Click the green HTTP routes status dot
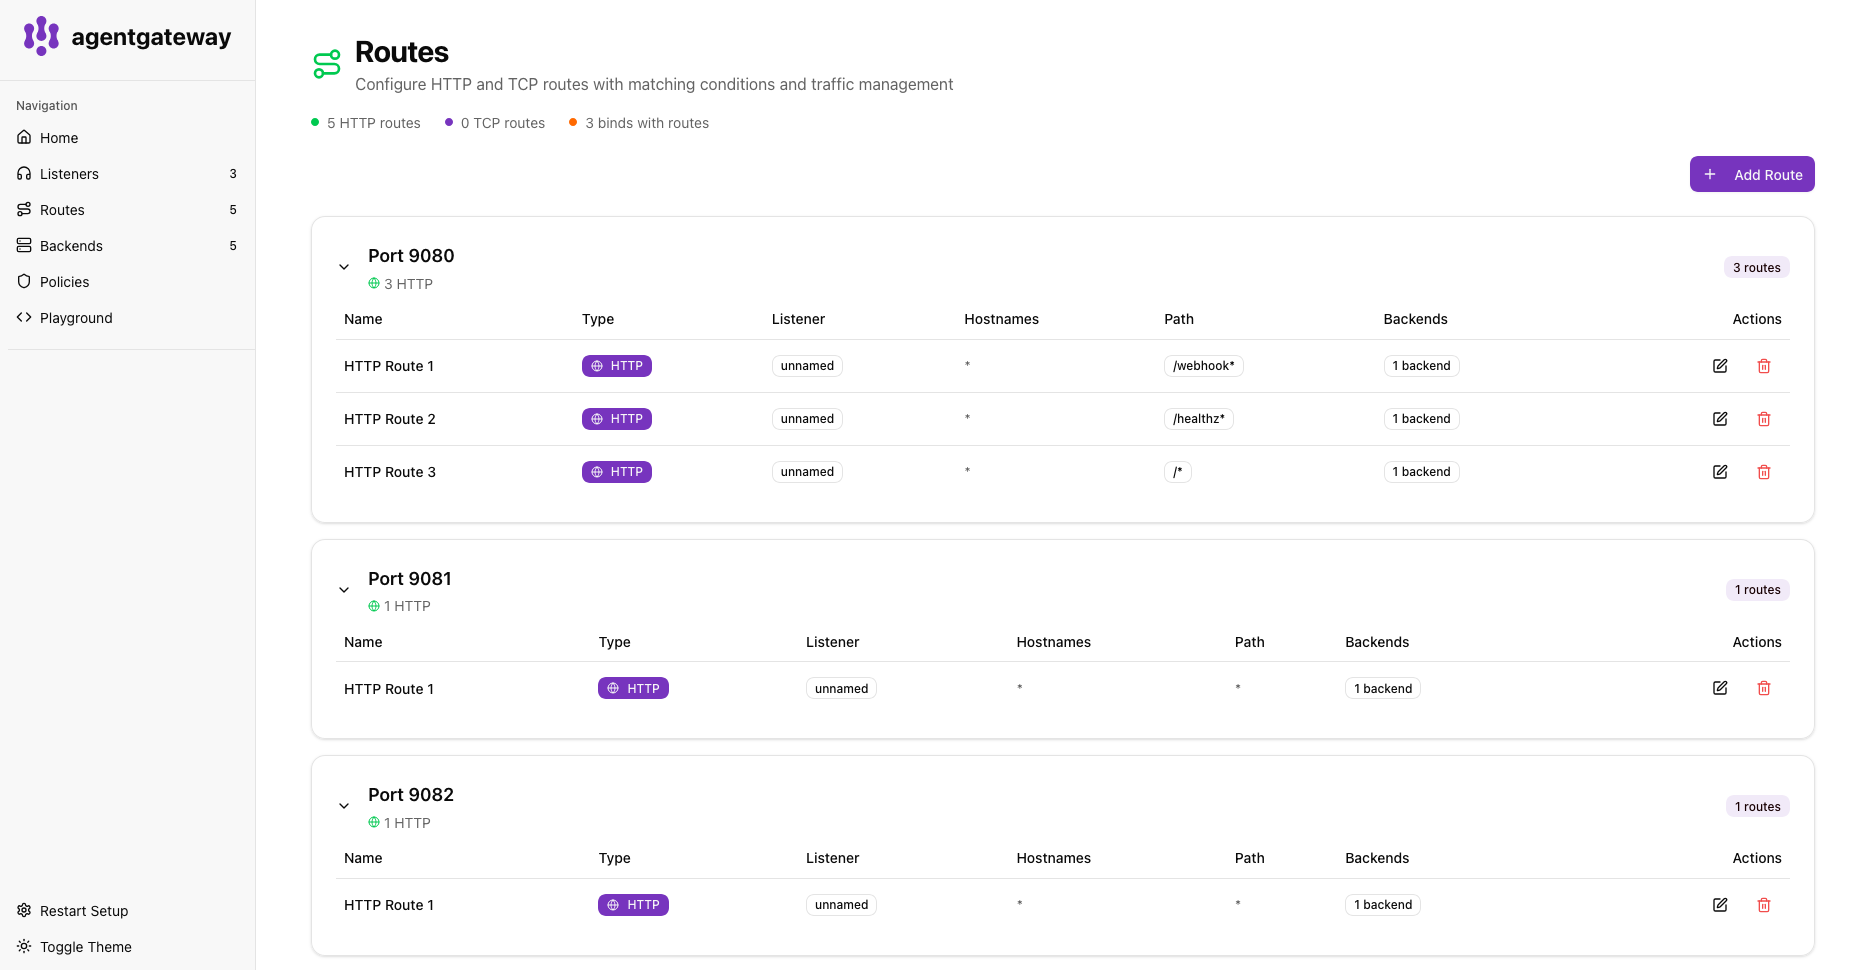Screen dimensions: 1870x970 pyautogui.click(x=315, y=122)
